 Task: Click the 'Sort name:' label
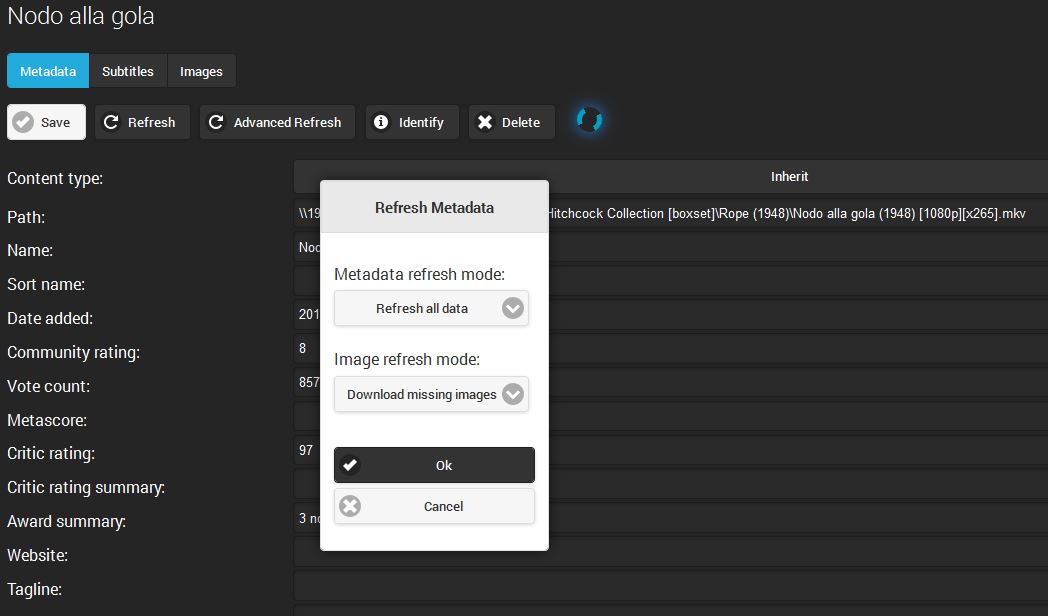tap(46, 285)
